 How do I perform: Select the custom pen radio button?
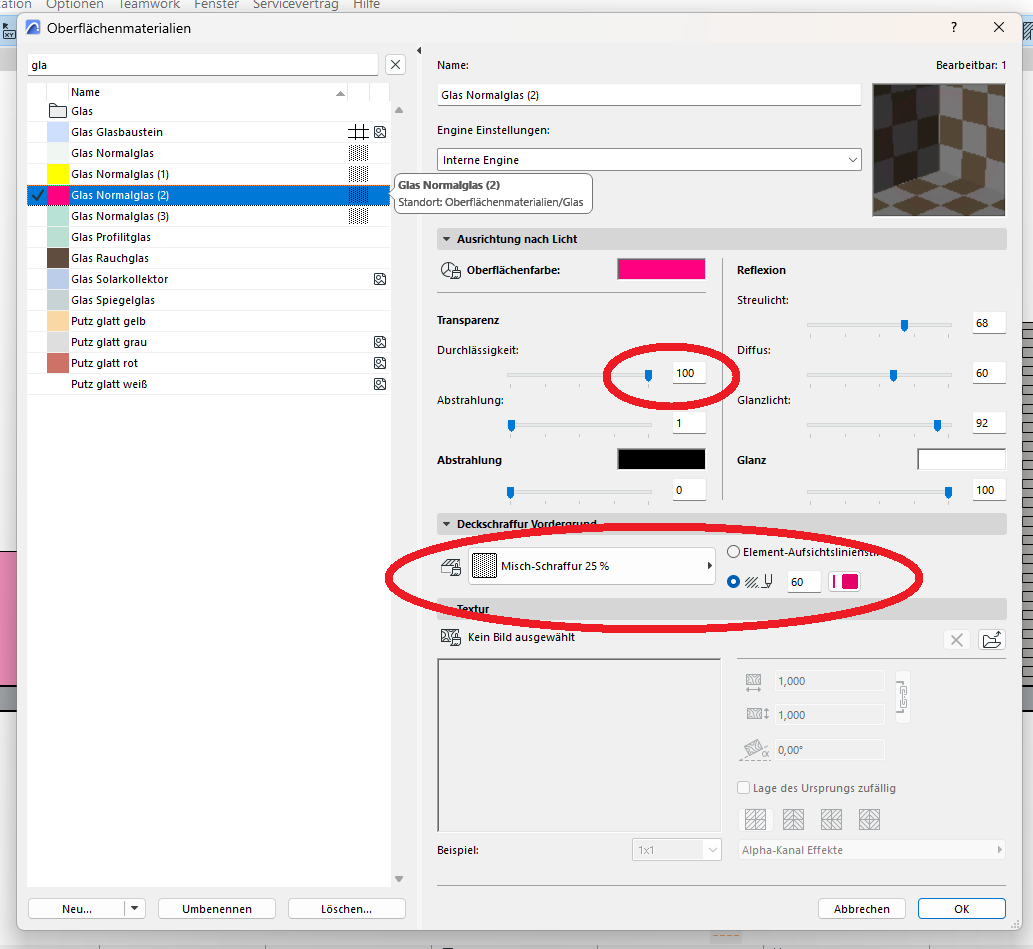click(x=733, y=582)
